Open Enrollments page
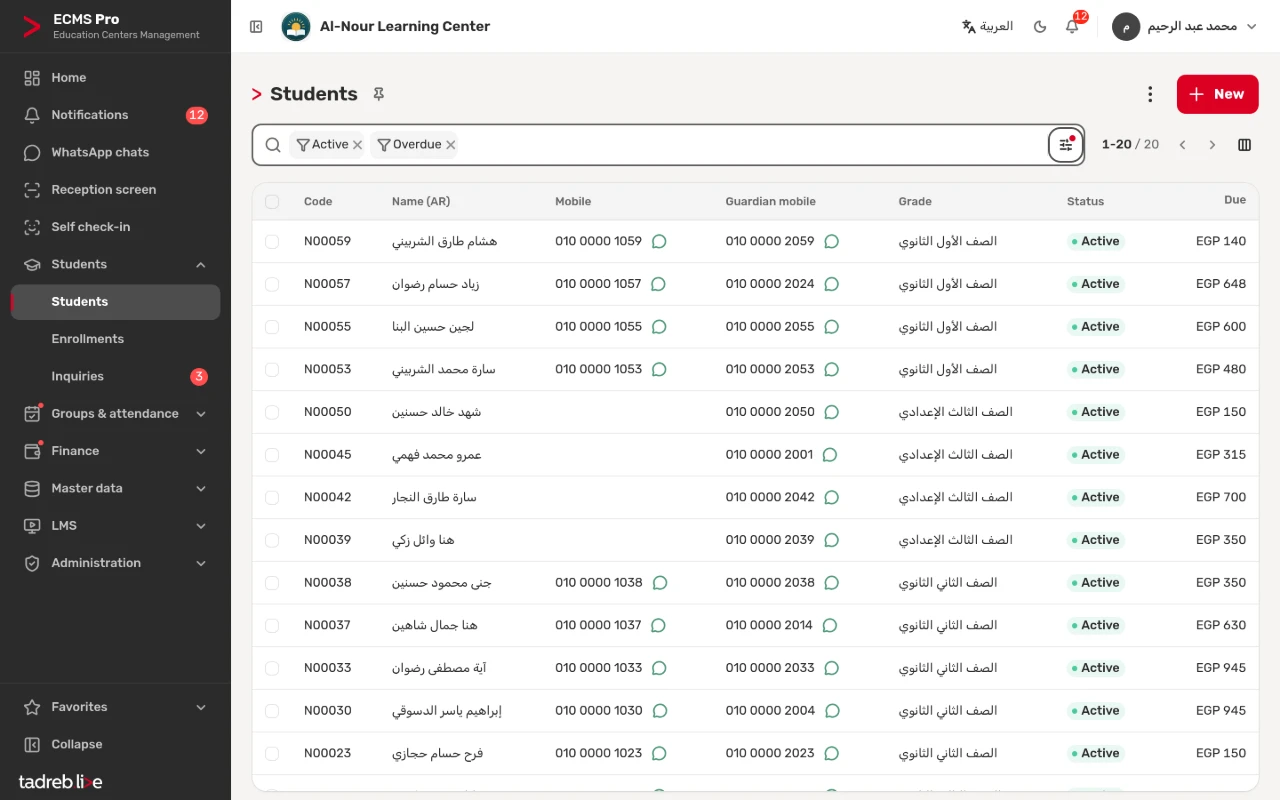The width and height of the screenshot is (1280, 800). click(x=115, y=339)
